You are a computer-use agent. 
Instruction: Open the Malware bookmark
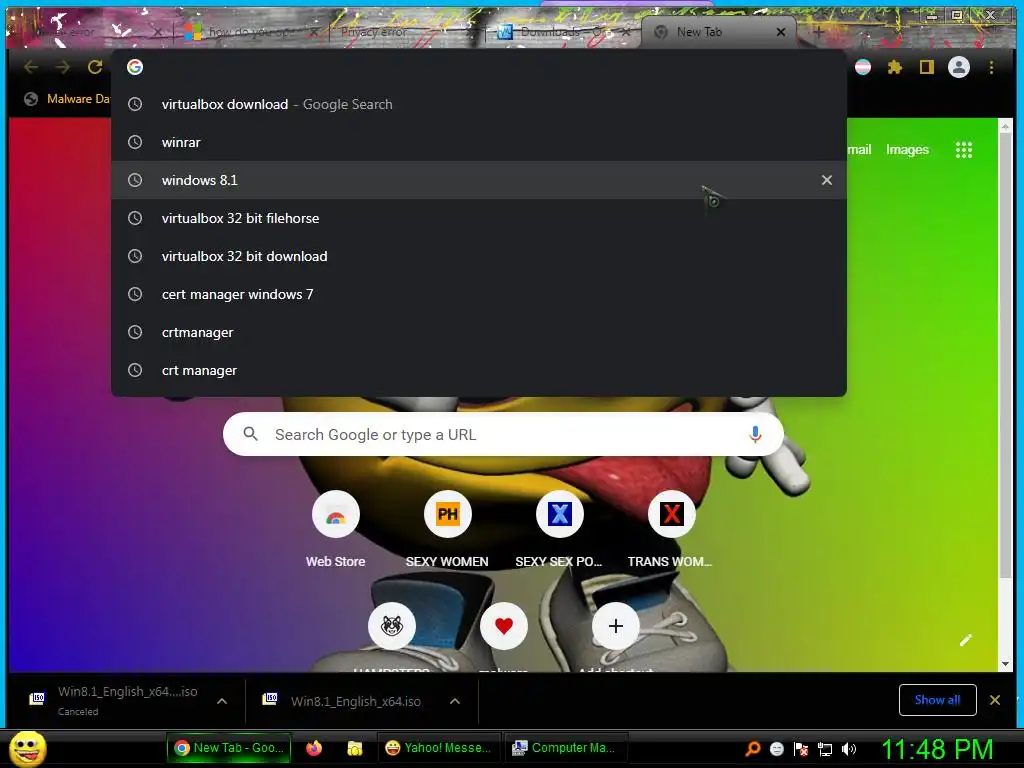(67, 99)
